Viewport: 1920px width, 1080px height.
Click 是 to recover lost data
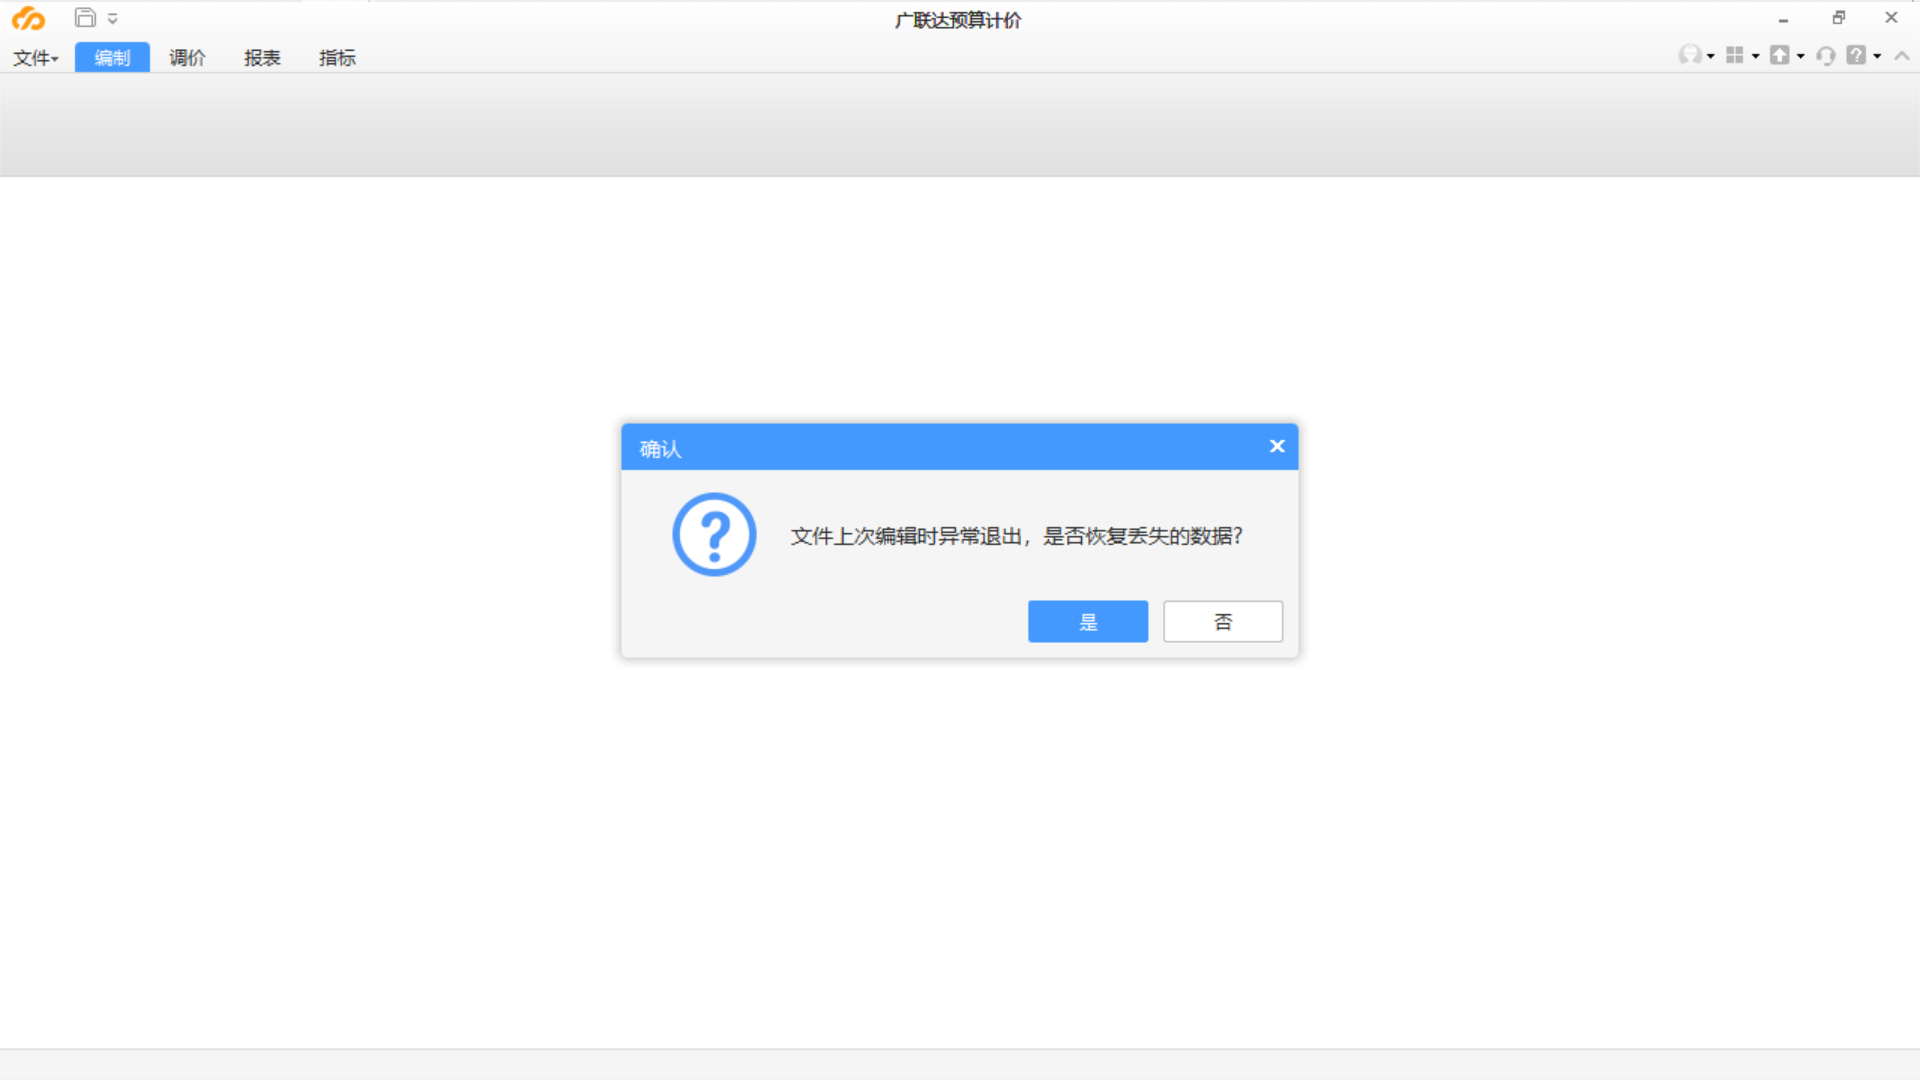1088,622
